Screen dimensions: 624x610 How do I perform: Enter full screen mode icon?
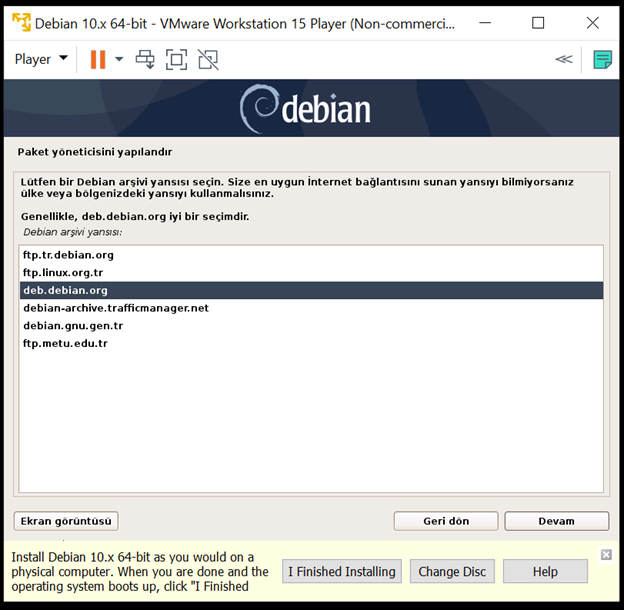pos(176,59)
